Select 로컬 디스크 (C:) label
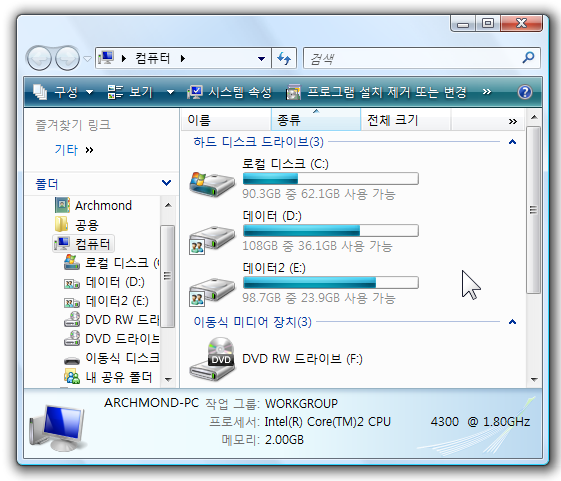The image size is (561, 481). 286,164
